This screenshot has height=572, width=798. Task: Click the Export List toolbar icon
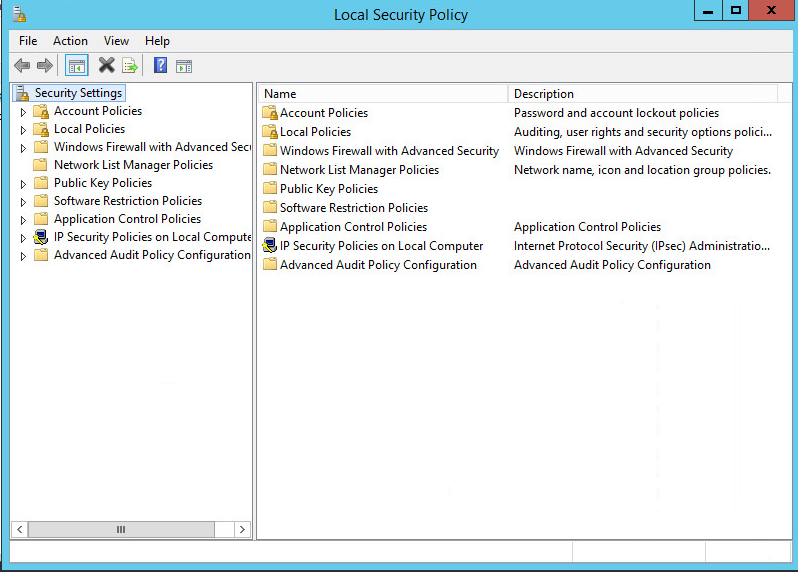[130, 66]
